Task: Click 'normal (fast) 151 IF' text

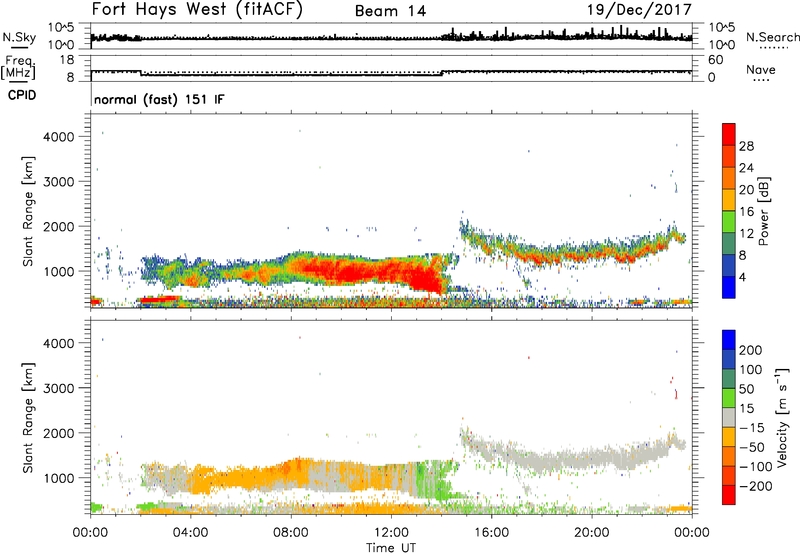Action: [x=159, y=99]
